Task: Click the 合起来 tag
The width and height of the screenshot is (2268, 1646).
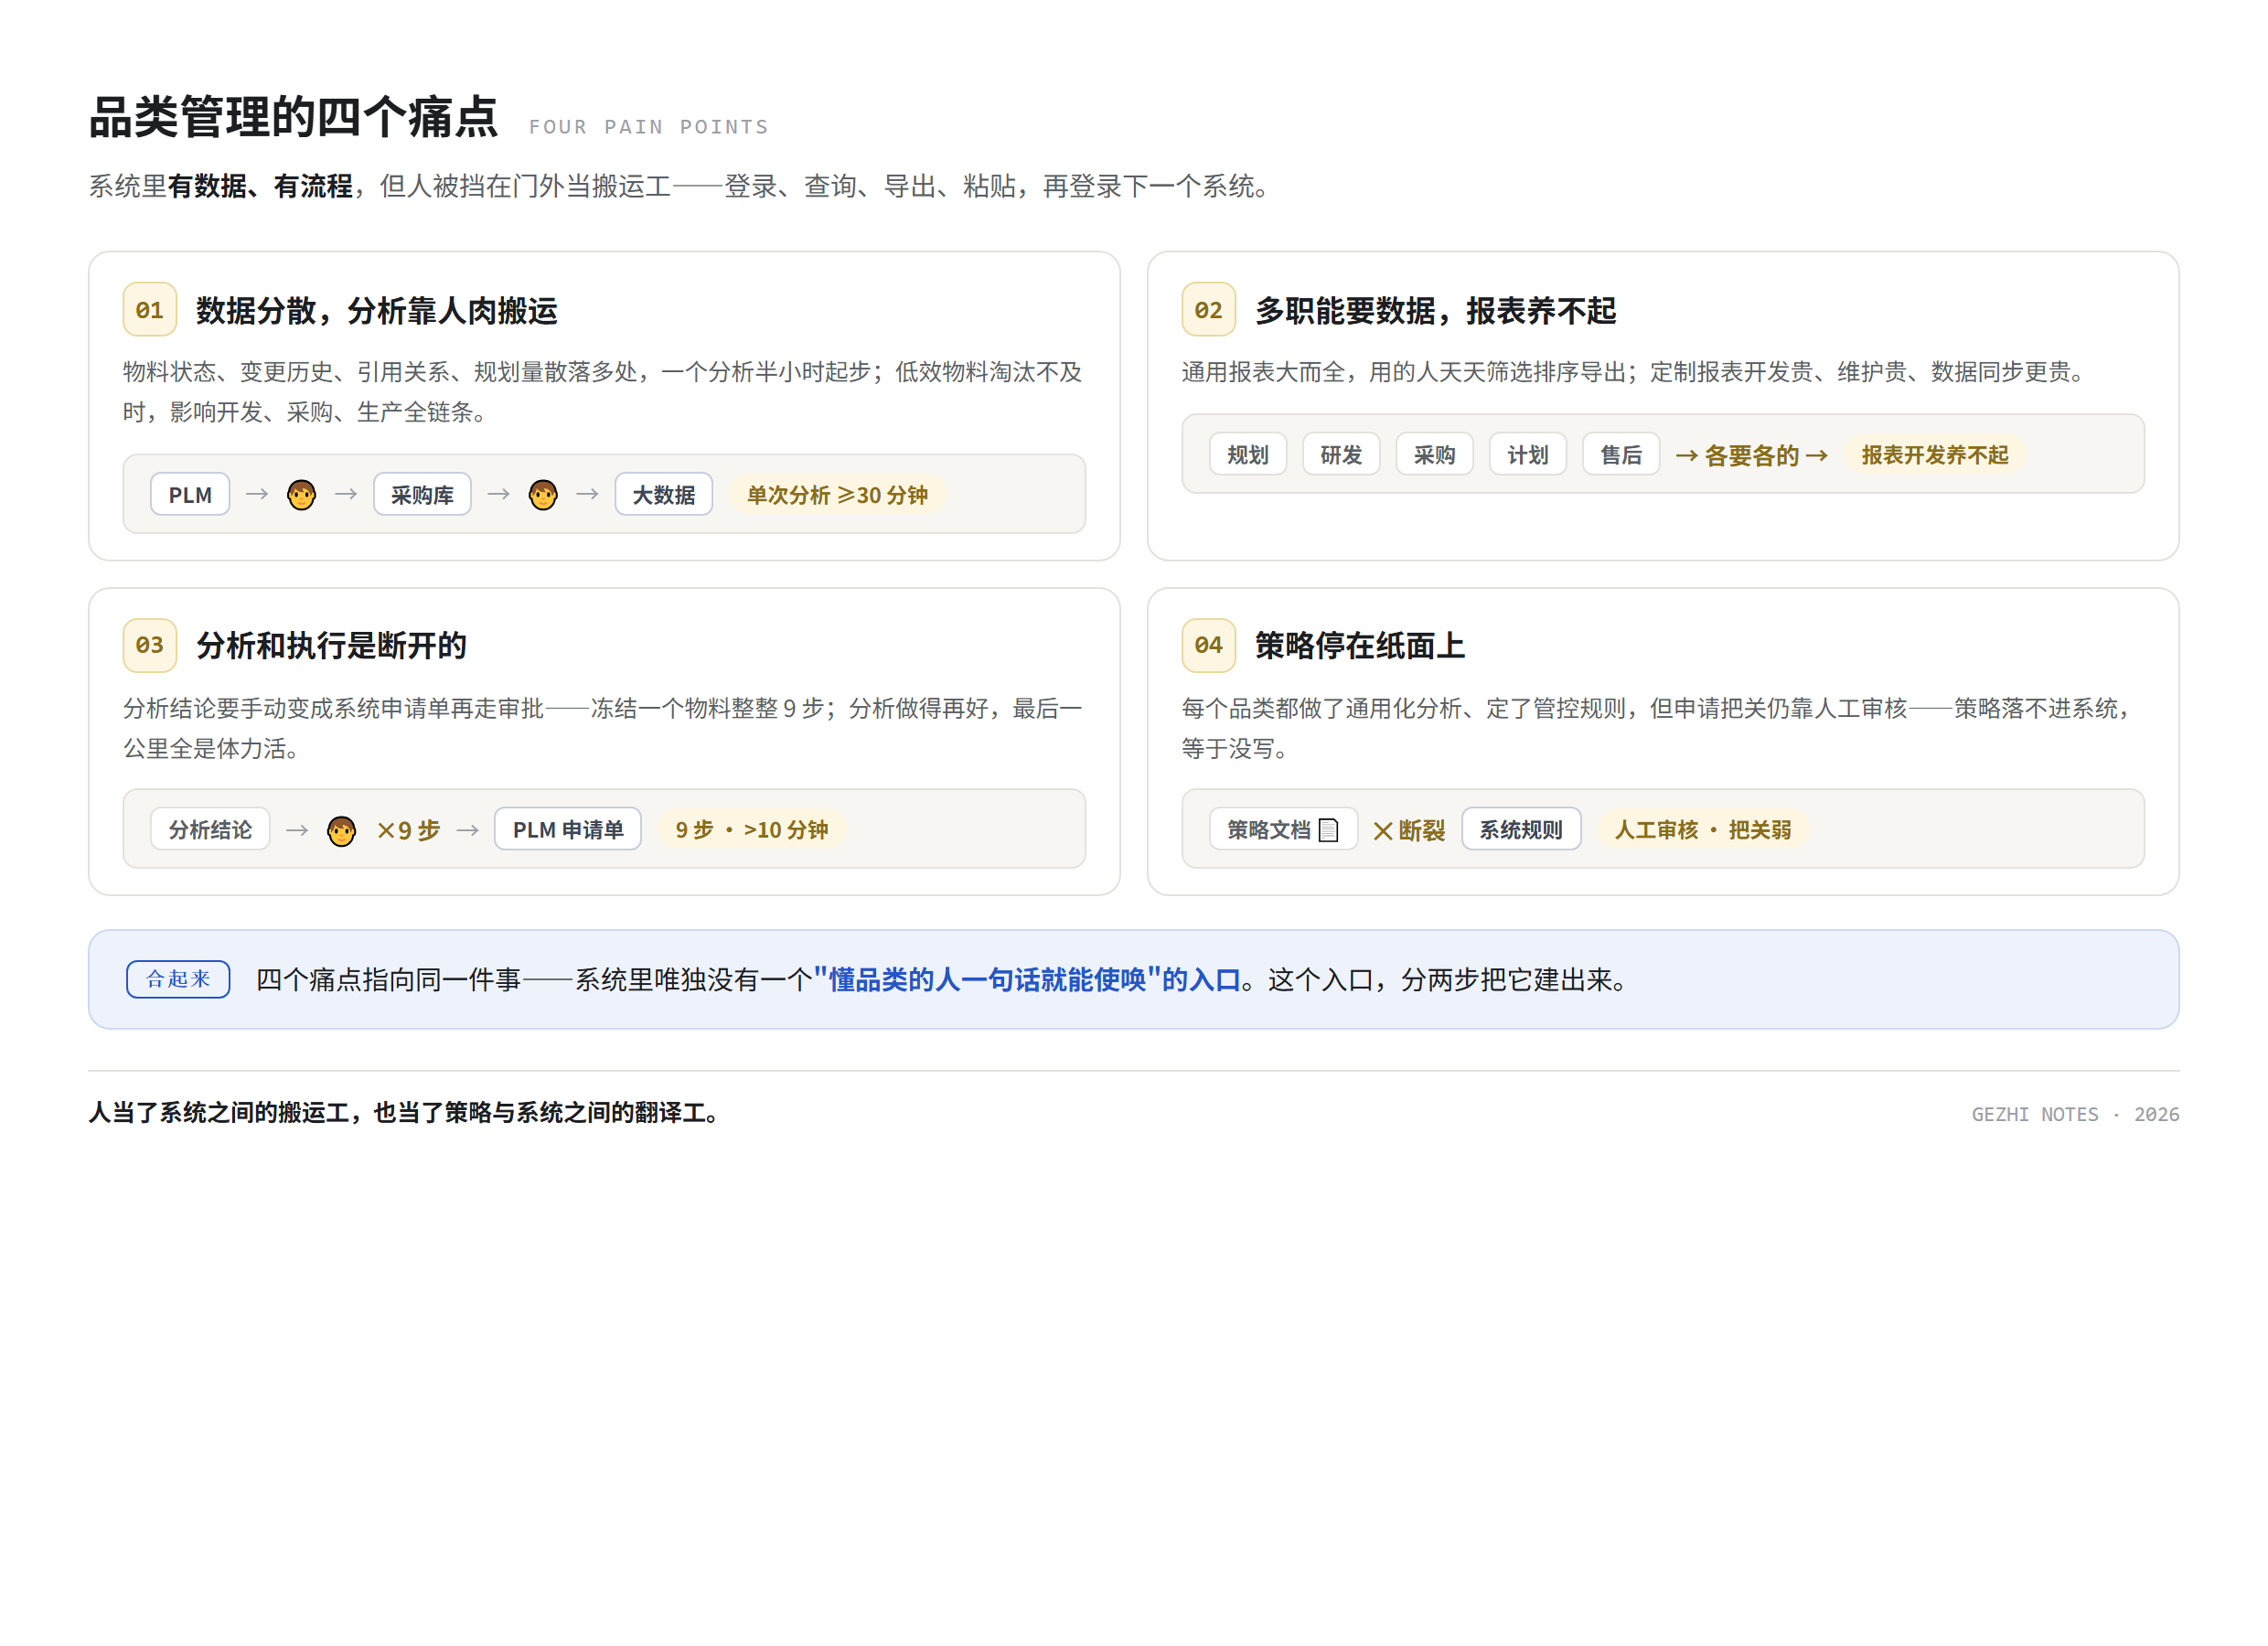Action: point(178,979)
